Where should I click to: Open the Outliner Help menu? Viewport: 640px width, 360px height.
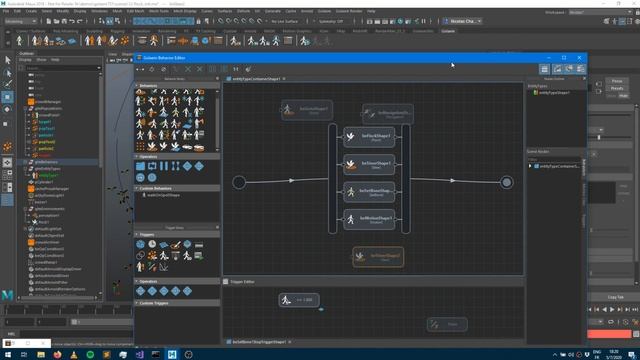55,60
